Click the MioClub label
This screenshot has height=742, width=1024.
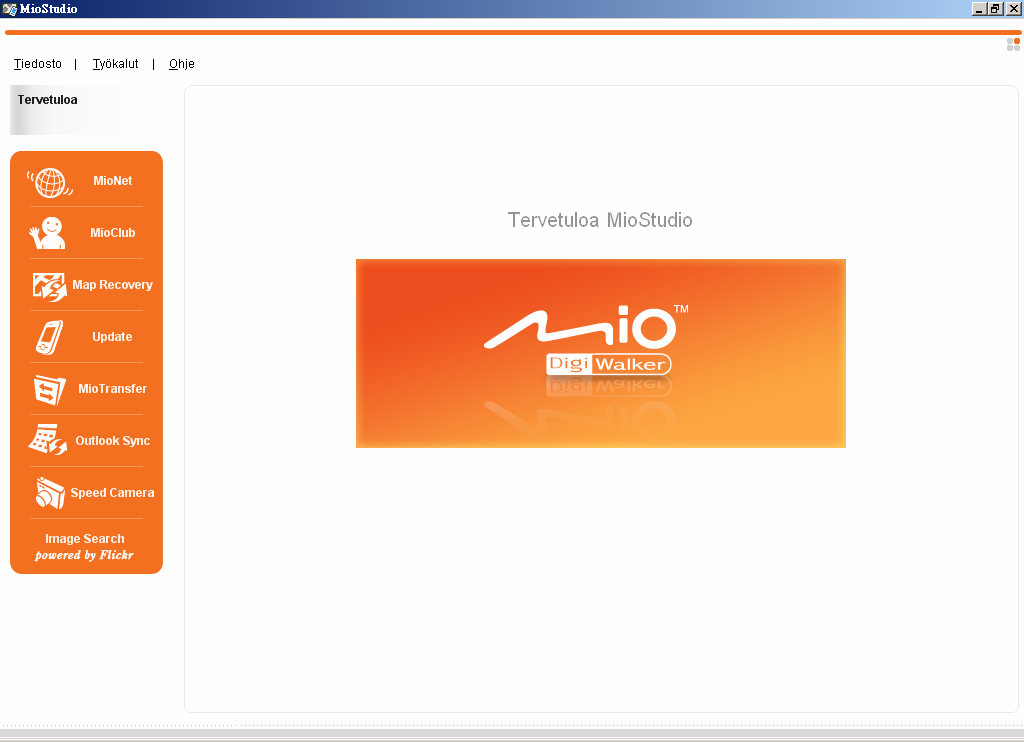click(112, 233)
